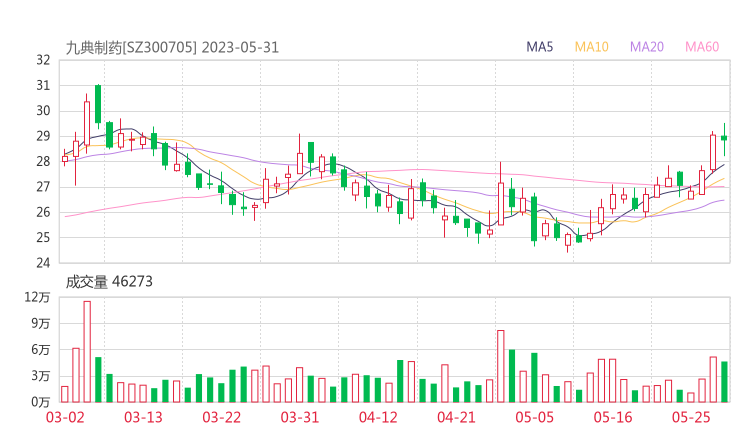The height and width of the screenshot is (440, 740).
Task: Click the price axis label 32
Action: click(43, 60)
